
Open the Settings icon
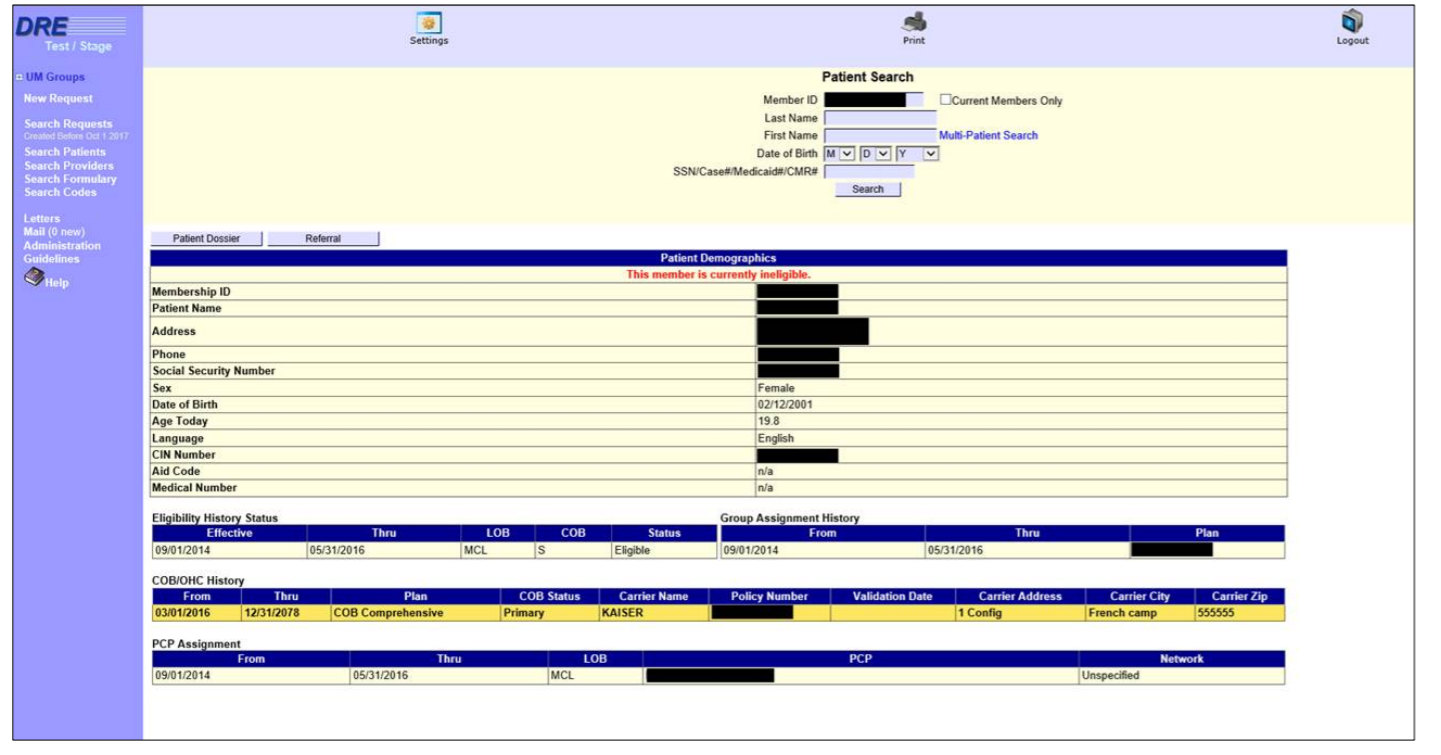point(429,23)
